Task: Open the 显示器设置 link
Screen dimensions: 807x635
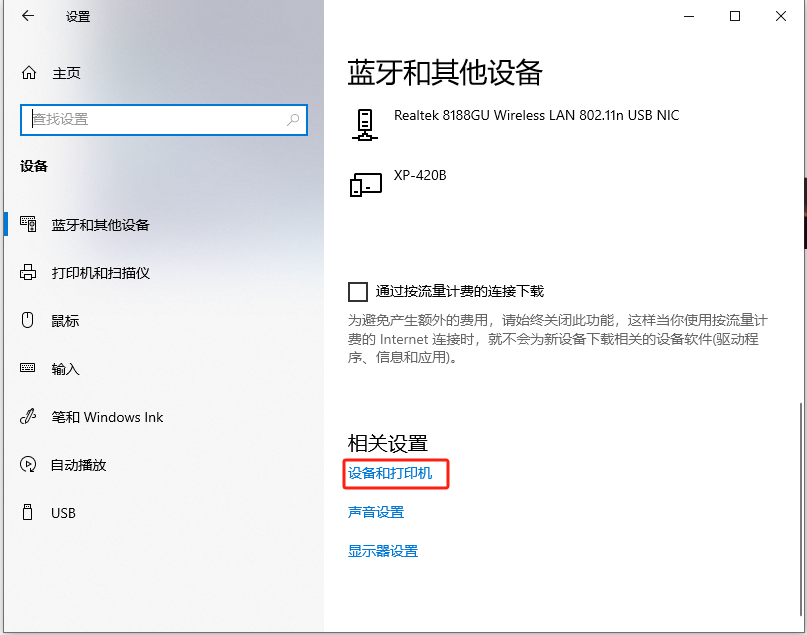Action: coord(383,551)
